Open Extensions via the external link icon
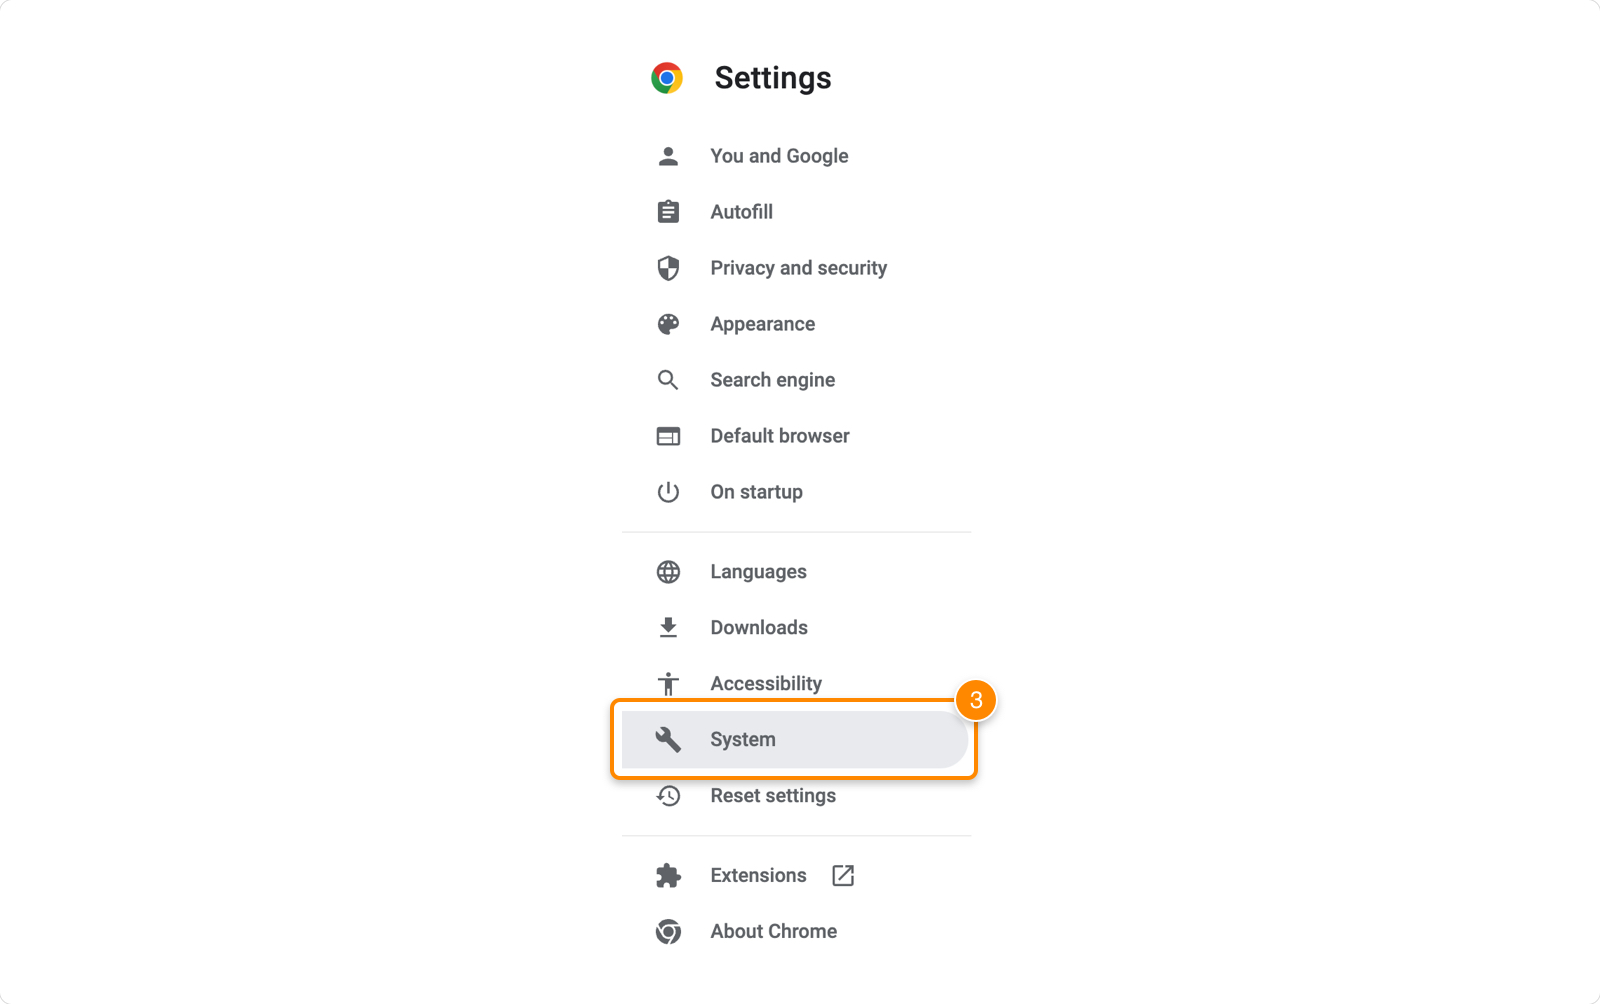The width and height of the screenshot is (1600, 1004). point(843,875)
